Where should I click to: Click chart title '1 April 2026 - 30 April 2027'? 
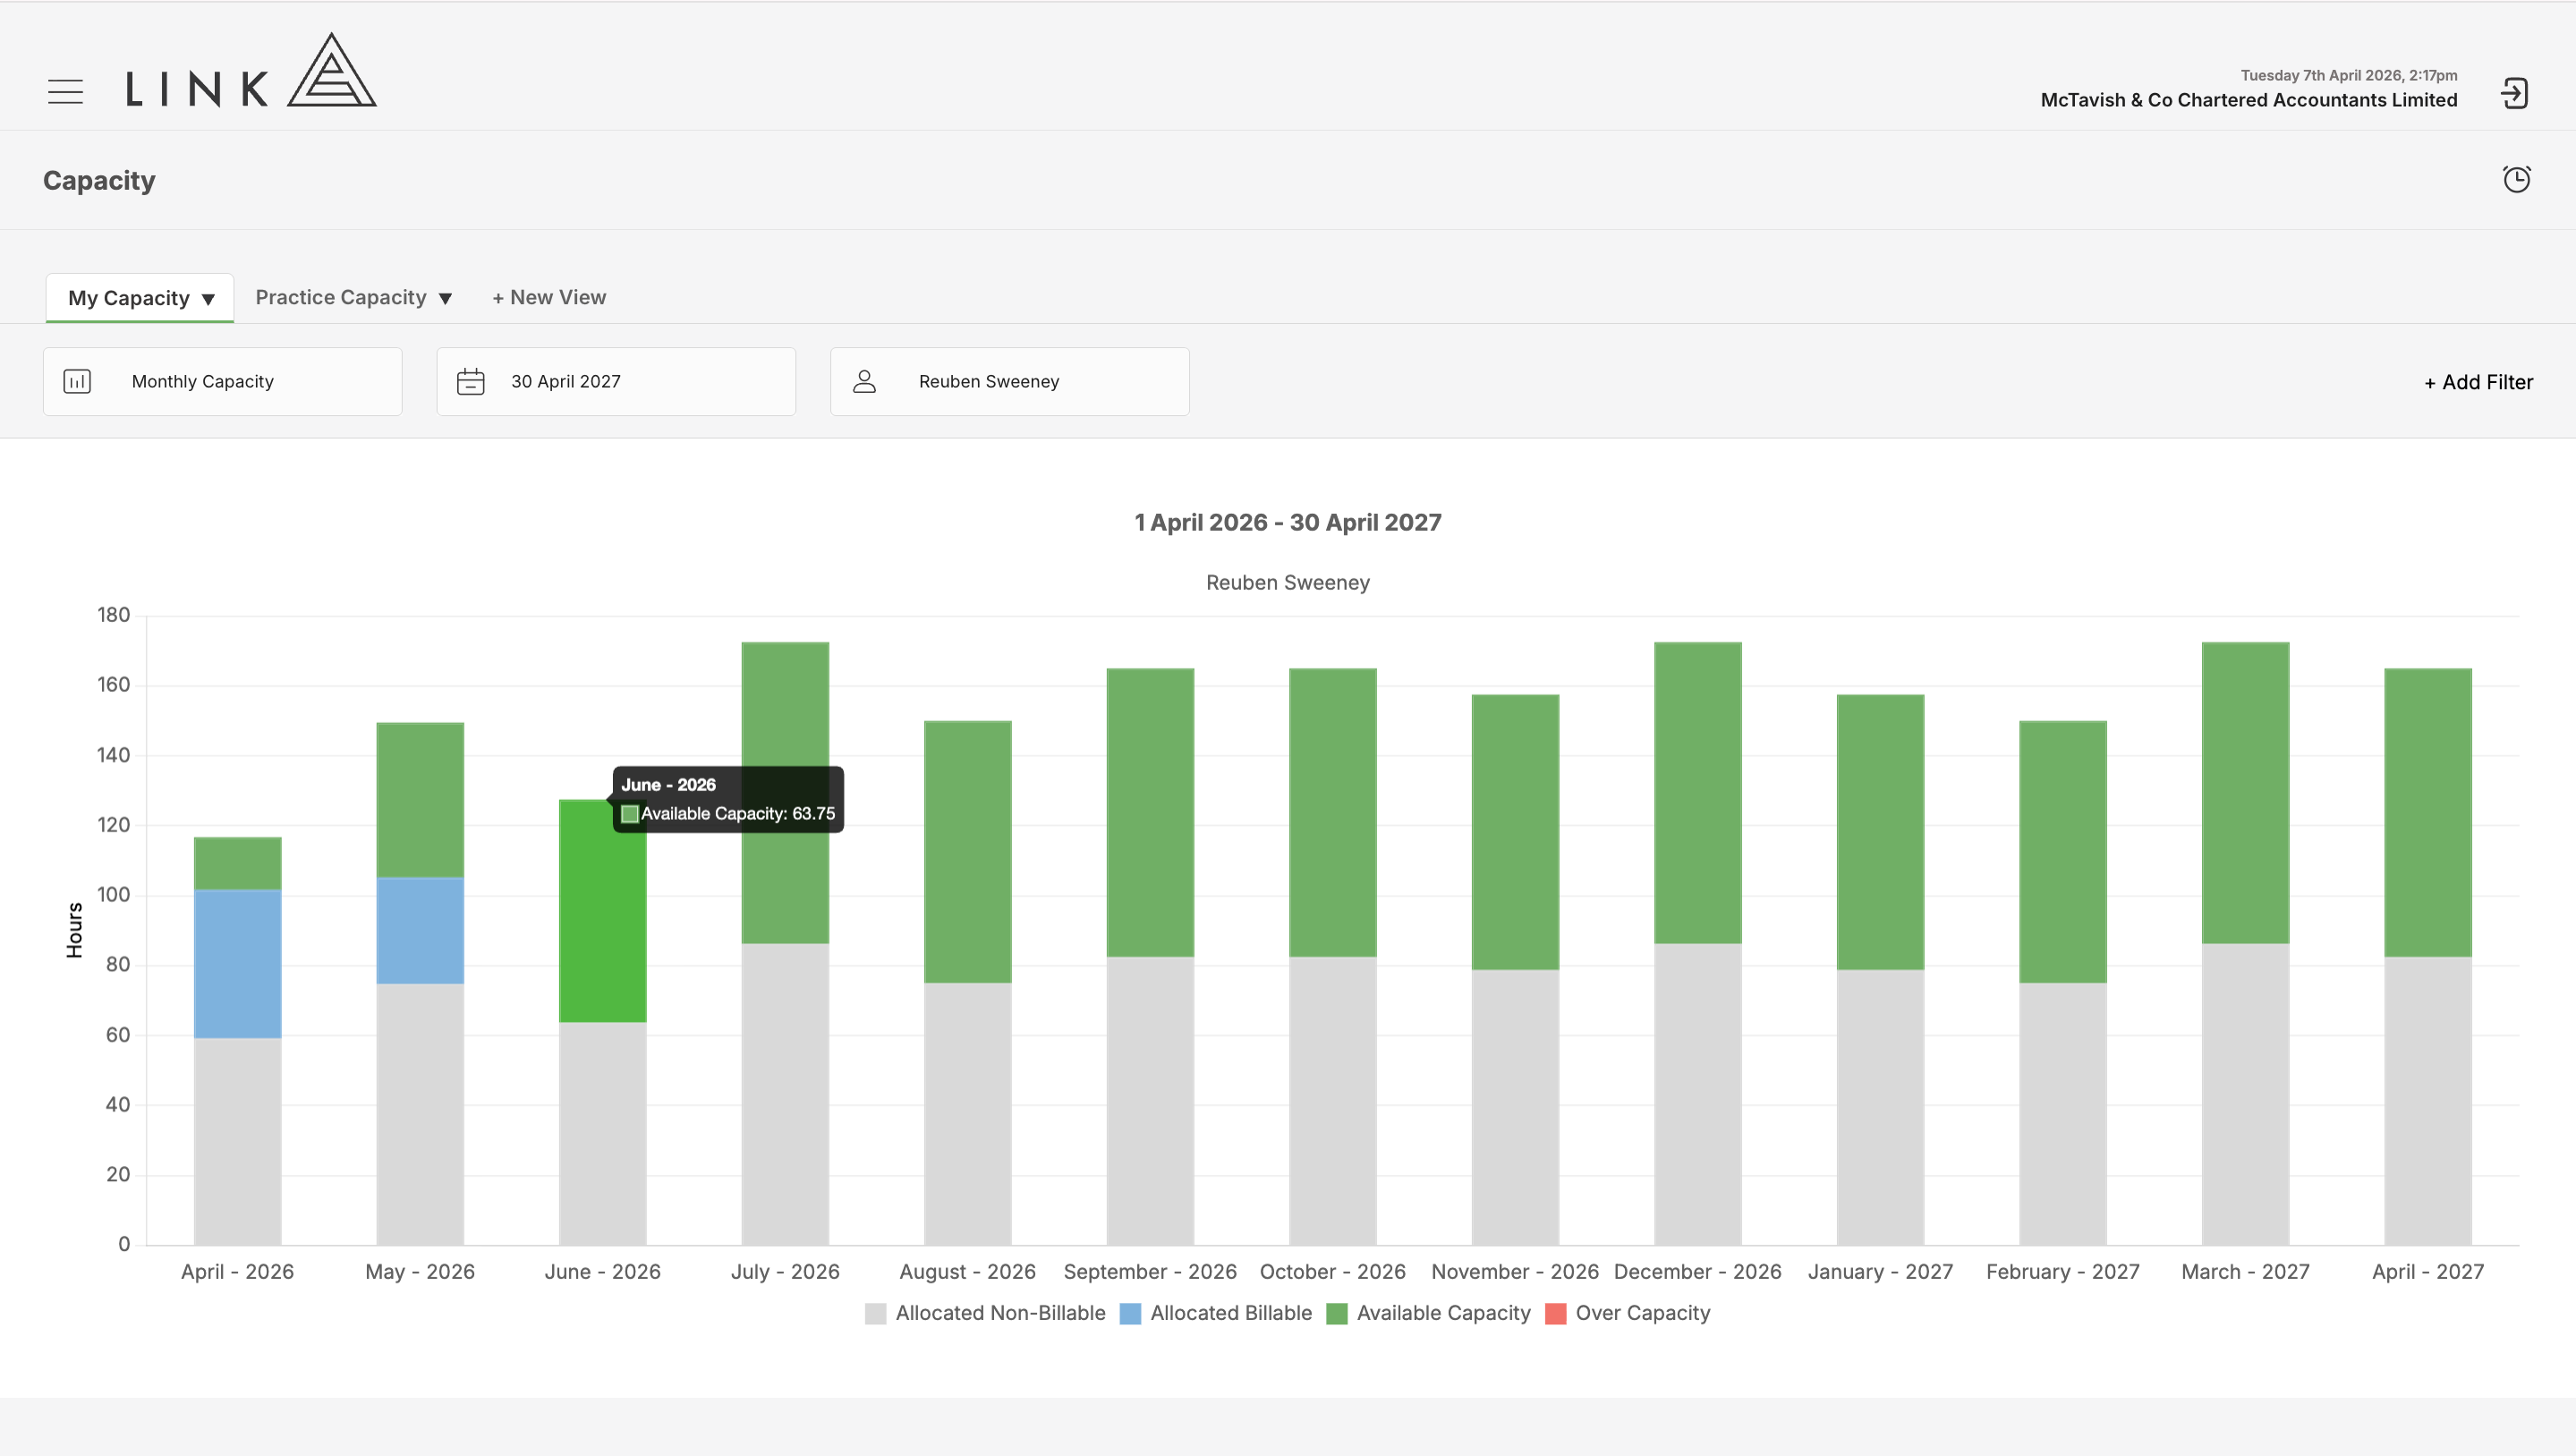pyautogui.click(x=1288, y=522)
